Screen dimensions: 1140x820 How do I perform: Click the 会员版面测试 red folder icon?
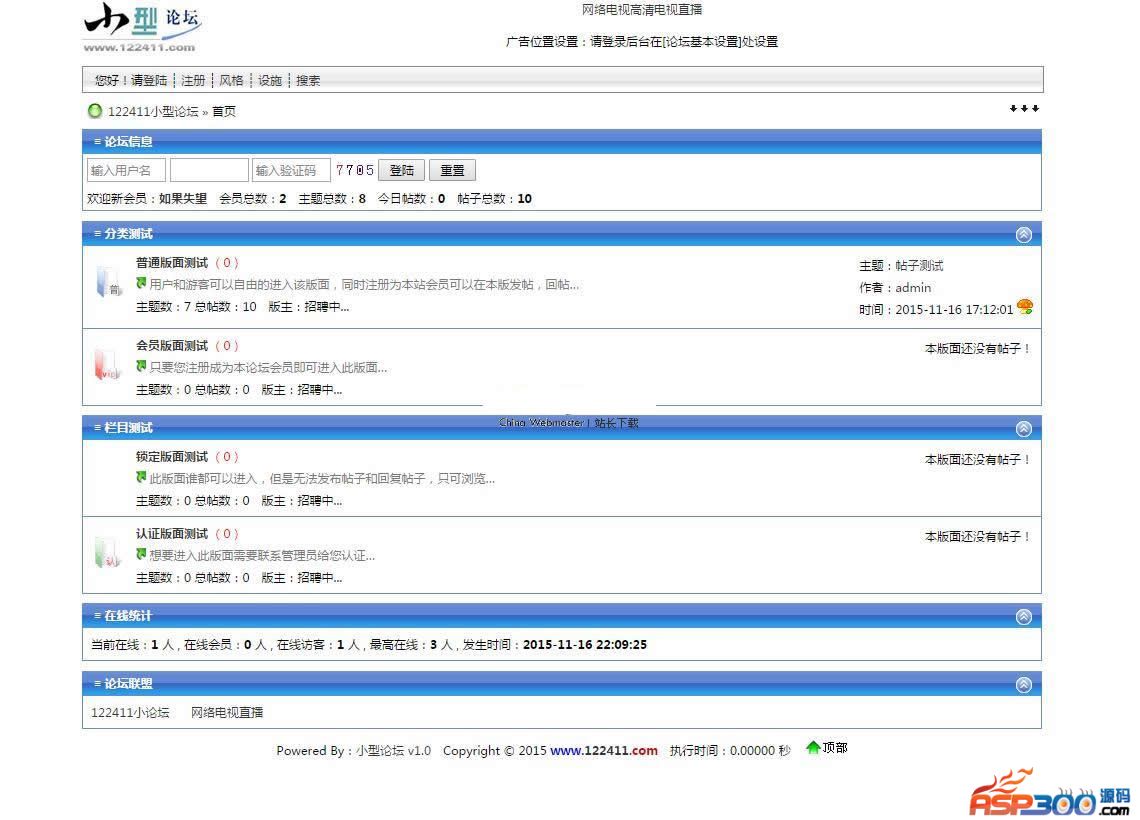pyautogui.click(x=108, y=364)
